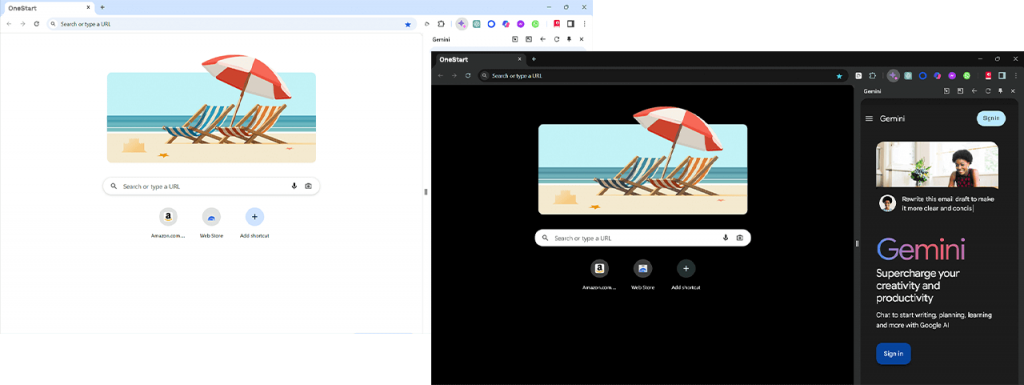Image resolution: width=1024 pixels, height=385 pixels.
Task: Open the Amazon.com shortcut in the dark window
Action: coord(600,274)
